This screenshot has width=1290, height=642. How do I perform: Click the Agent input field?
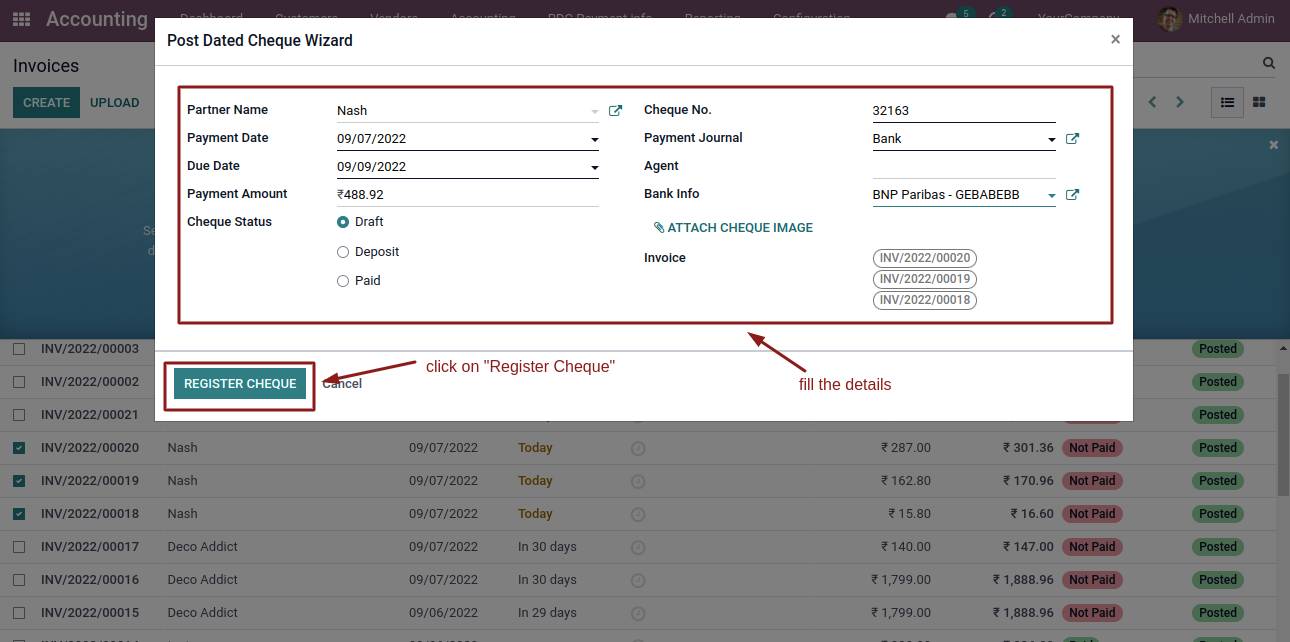964,166
